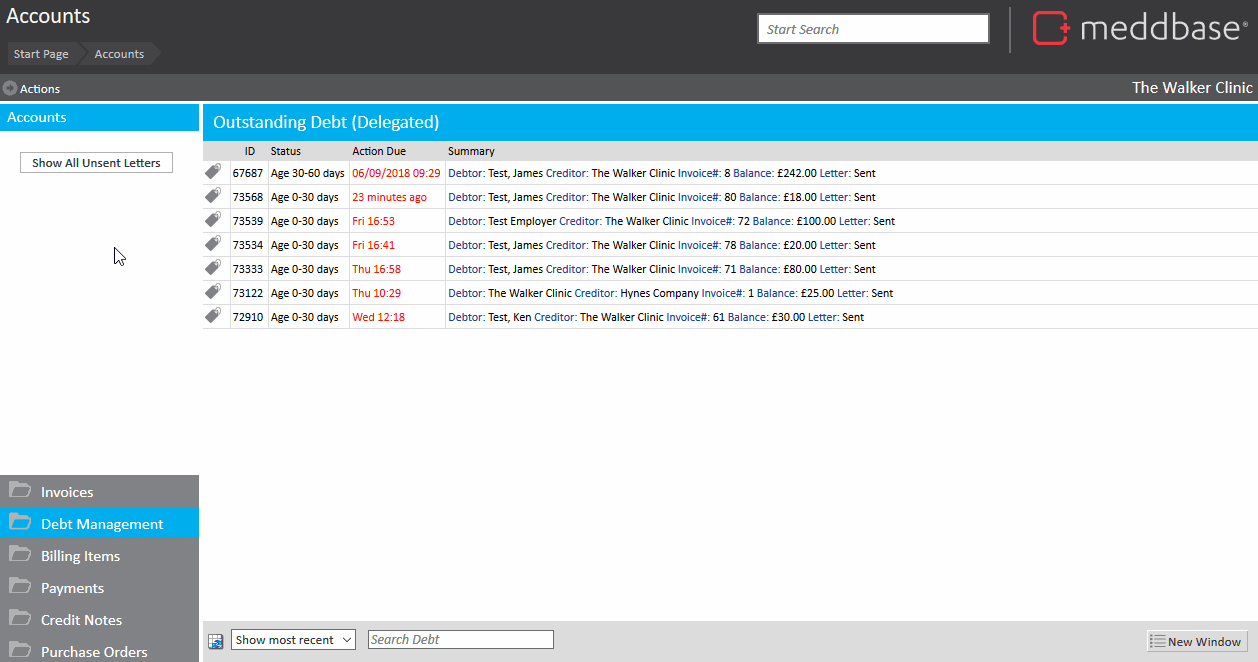
Task: Select the Debt Management section
Action: click(101, 524)
